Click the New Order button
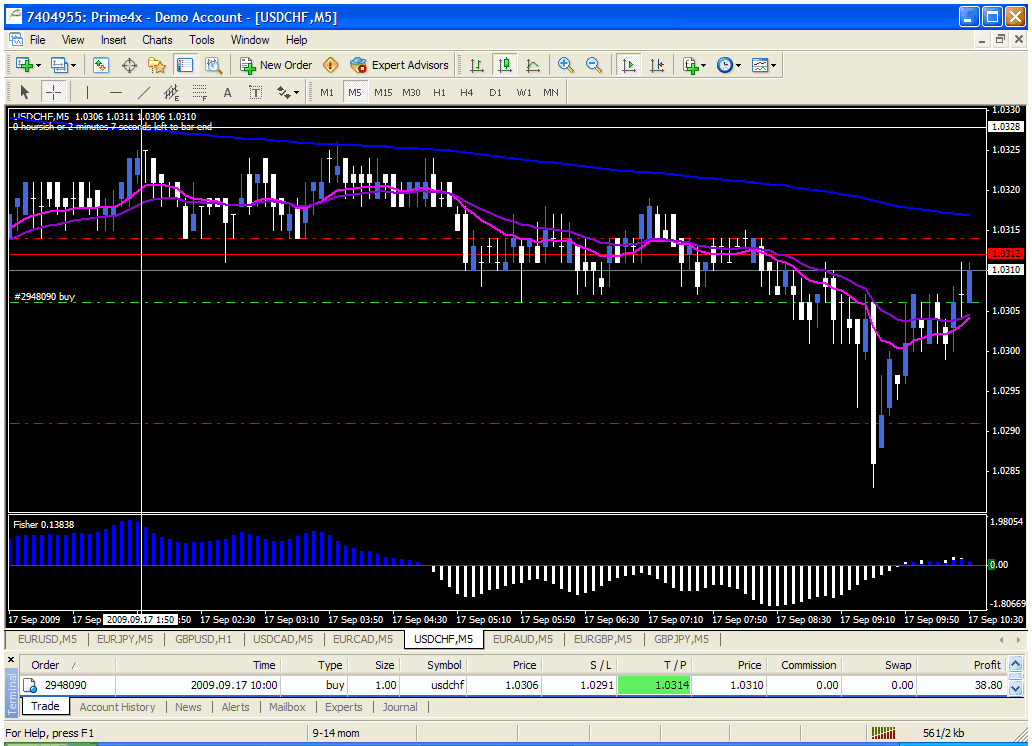Image resolution: width=1032 pixels, height=746 pixels. [x=276, y=65]
